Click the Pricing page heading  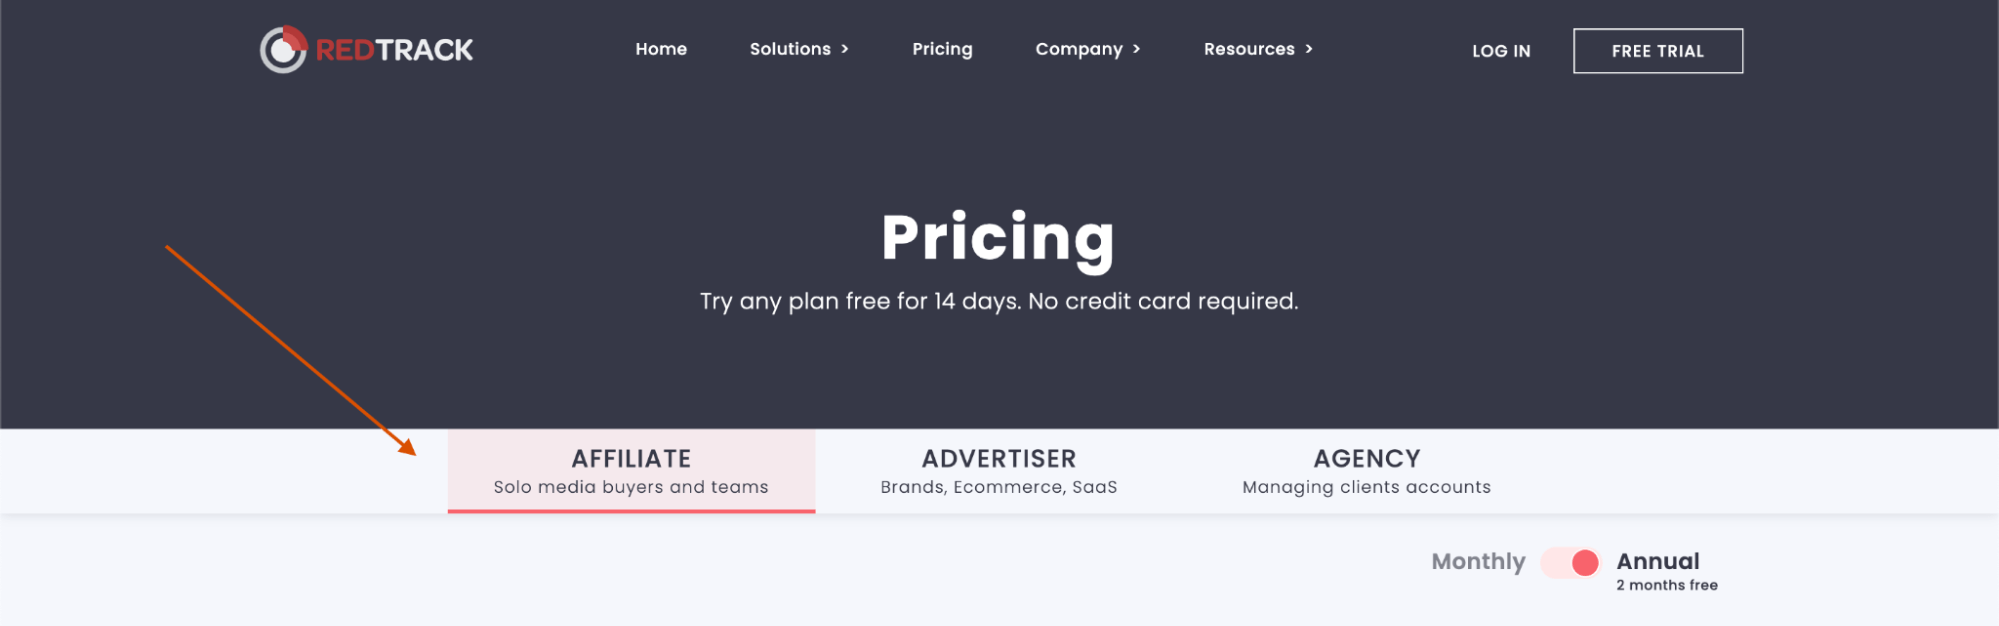click(x=998, y=240)
